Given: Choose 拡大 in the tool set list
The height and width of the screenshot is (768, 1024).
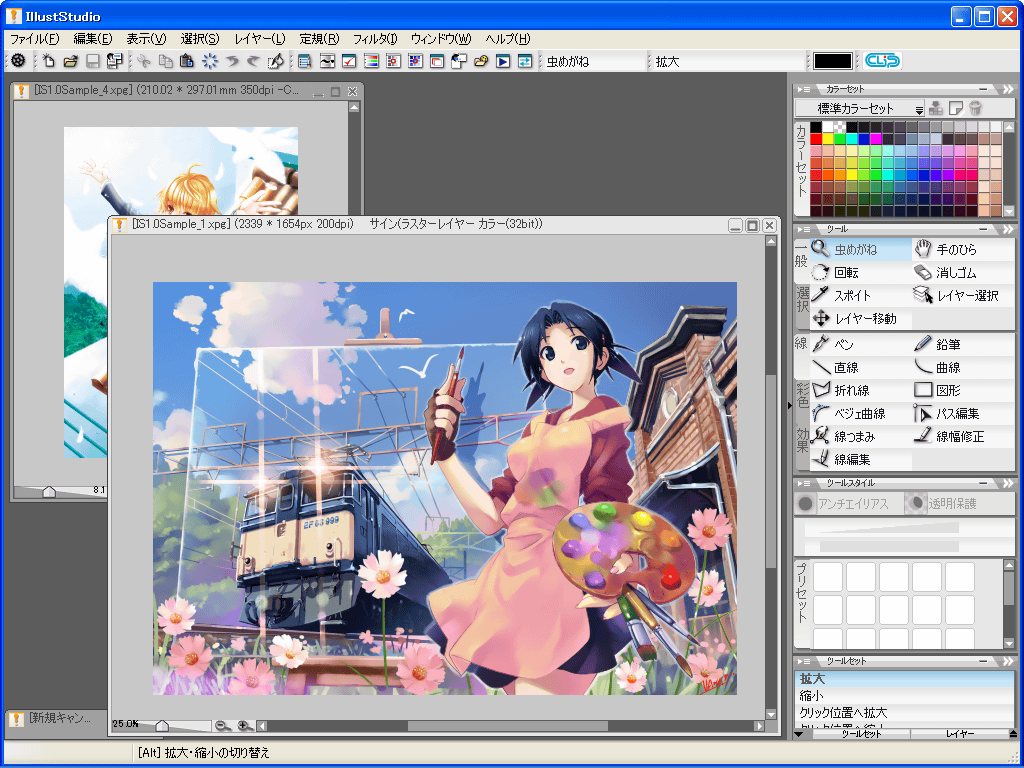Looking at the screenshot, I should click(904, 679).
